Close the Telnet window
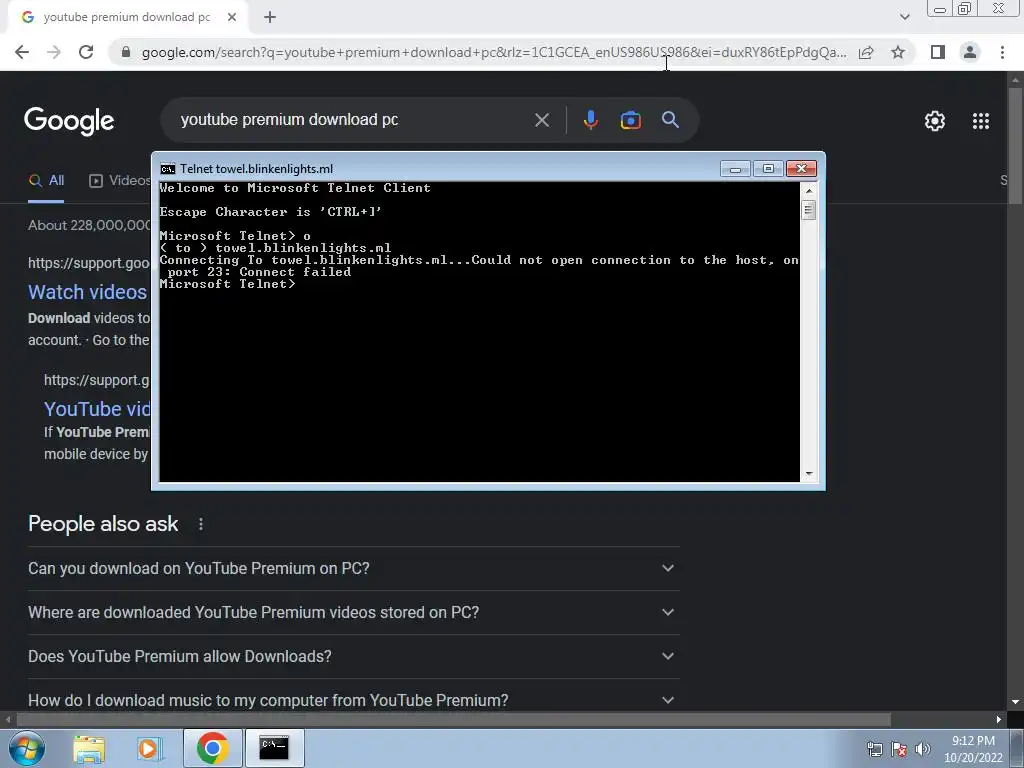Image resolution: width=1024 pixels, height=768 pixels. point(801,169)
